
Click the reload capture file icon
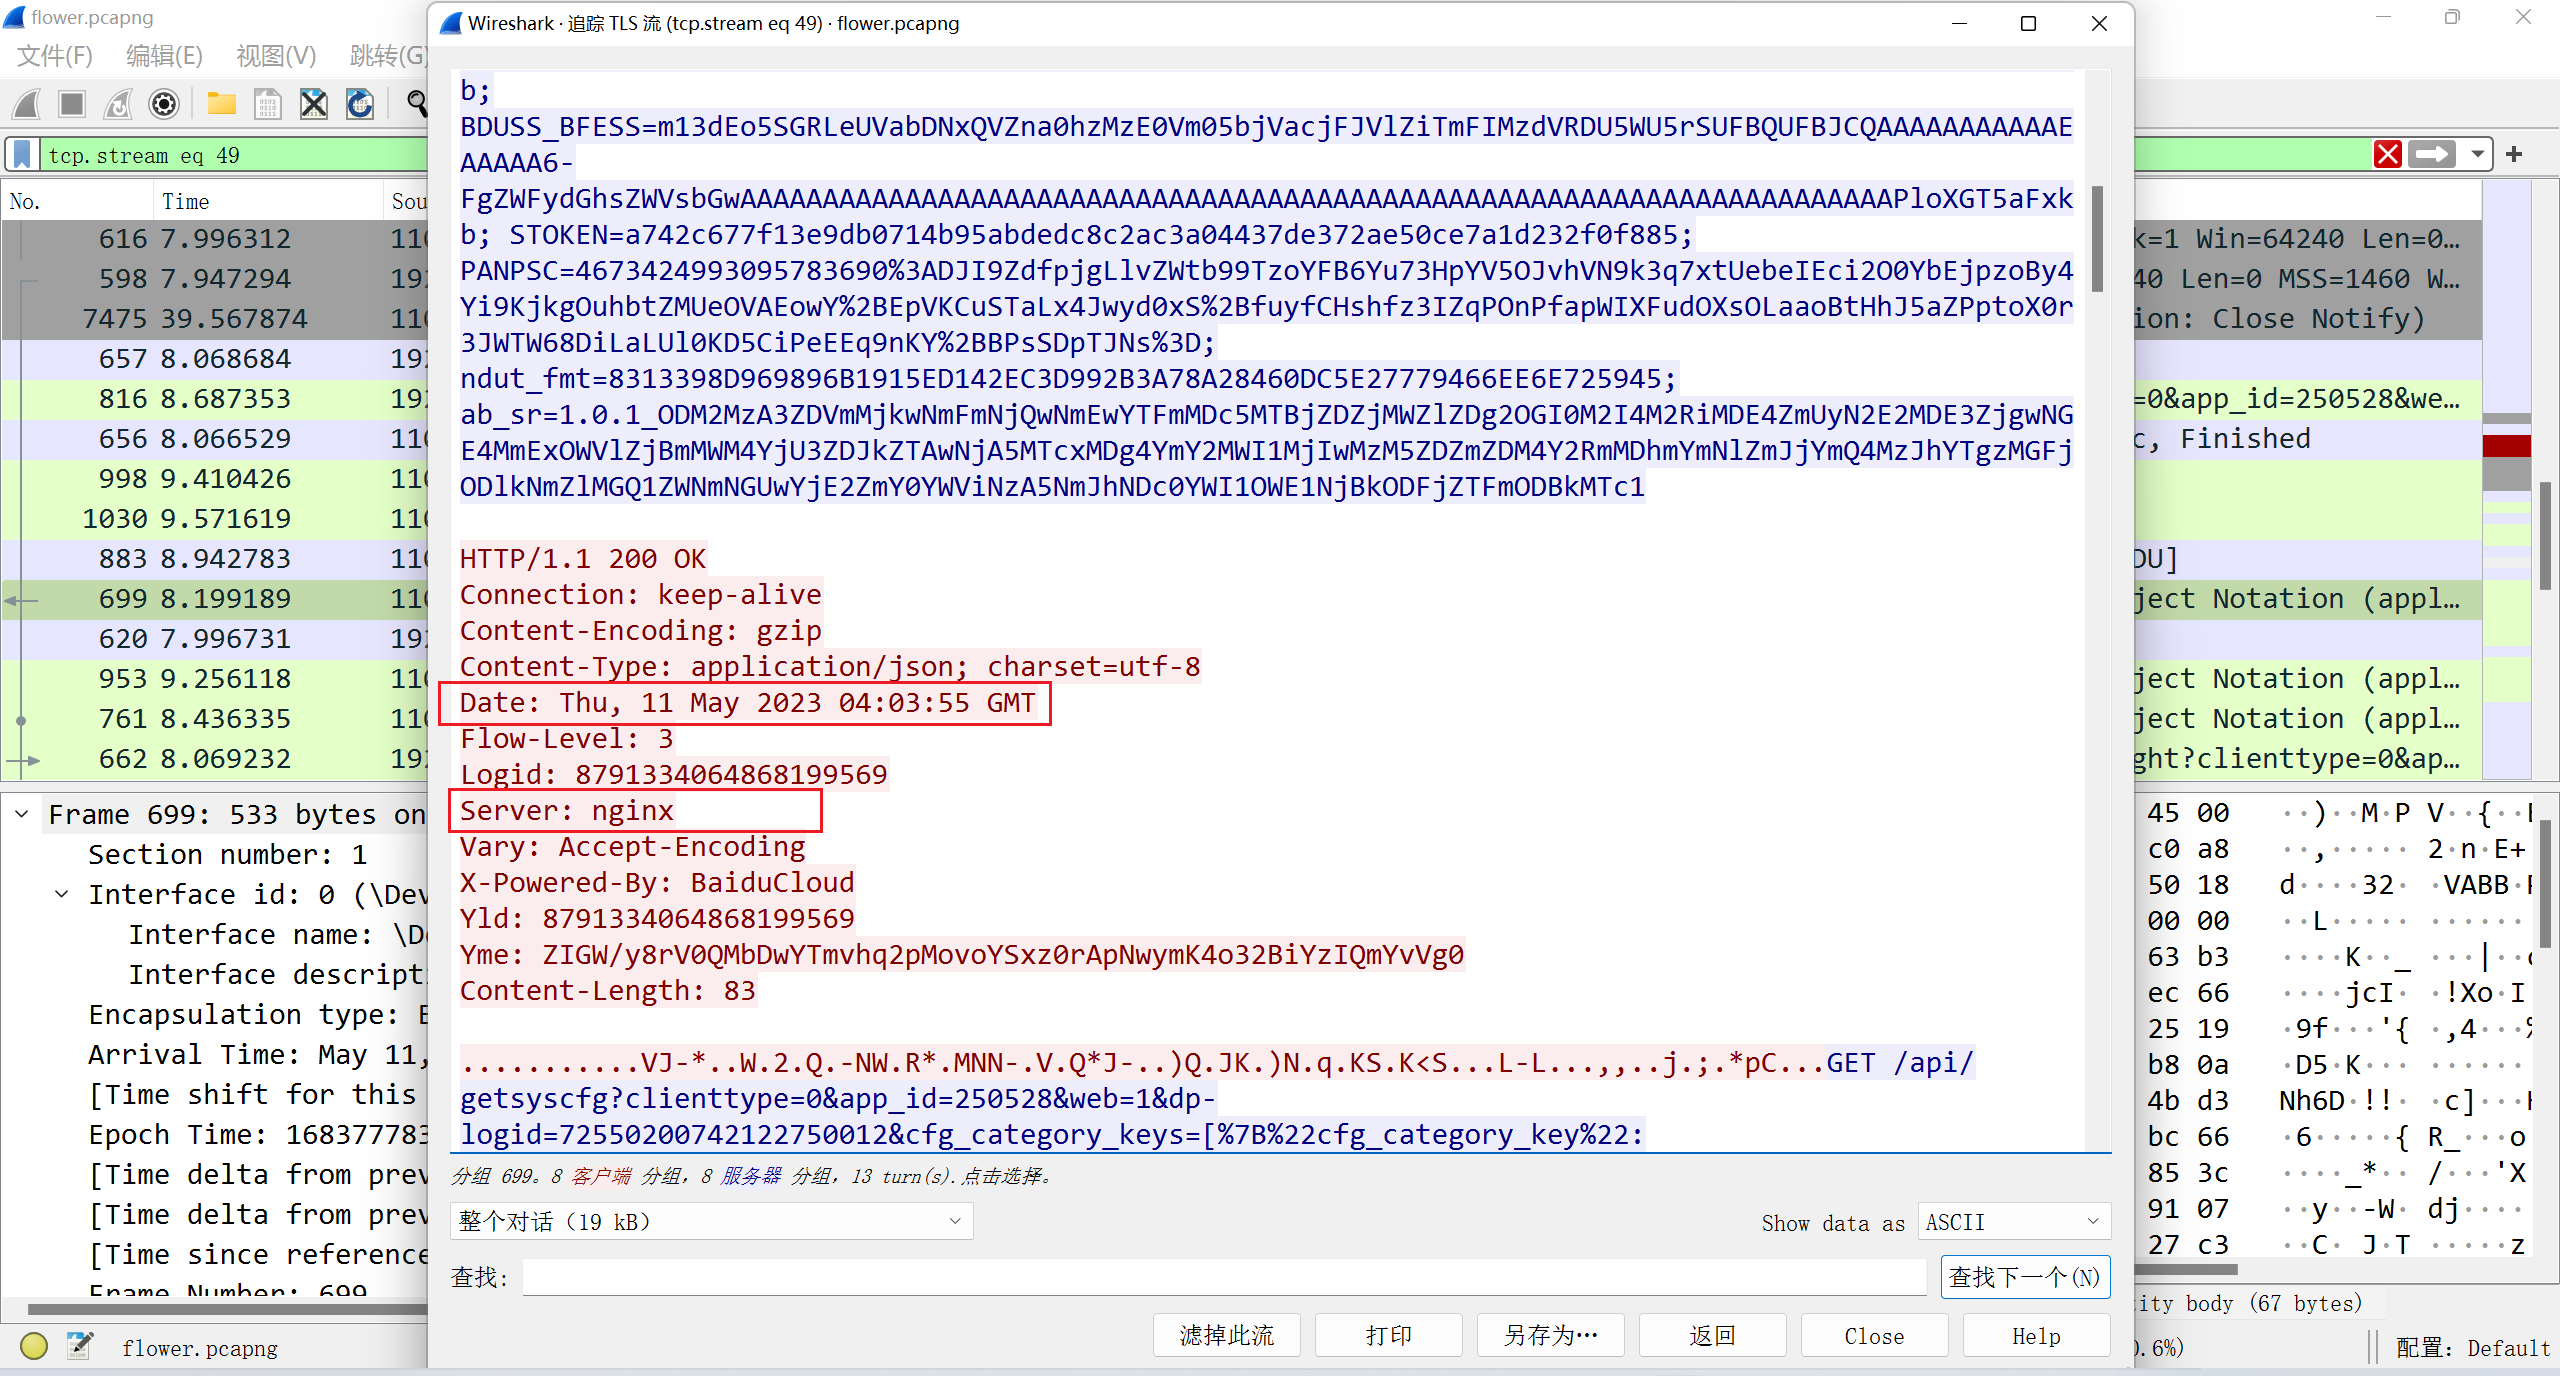(x=360, y=104)
